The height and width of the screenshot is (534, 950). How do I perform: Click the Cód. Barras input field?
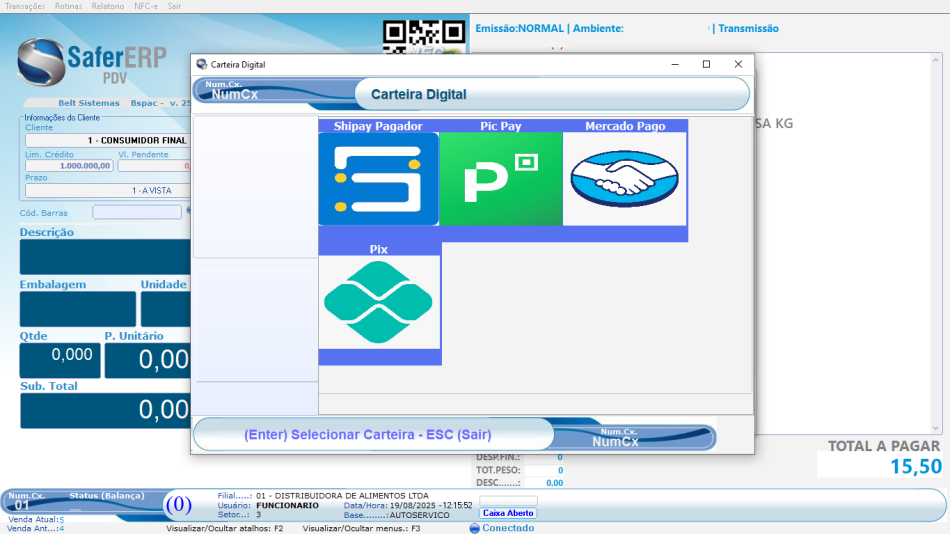[x=137, y=212]
